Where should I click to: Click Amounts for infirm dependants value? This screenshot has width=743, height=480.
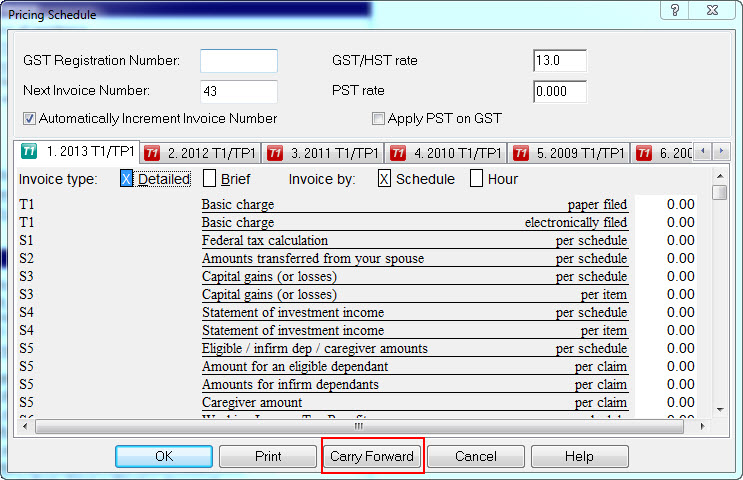click(x=666, y=384)
